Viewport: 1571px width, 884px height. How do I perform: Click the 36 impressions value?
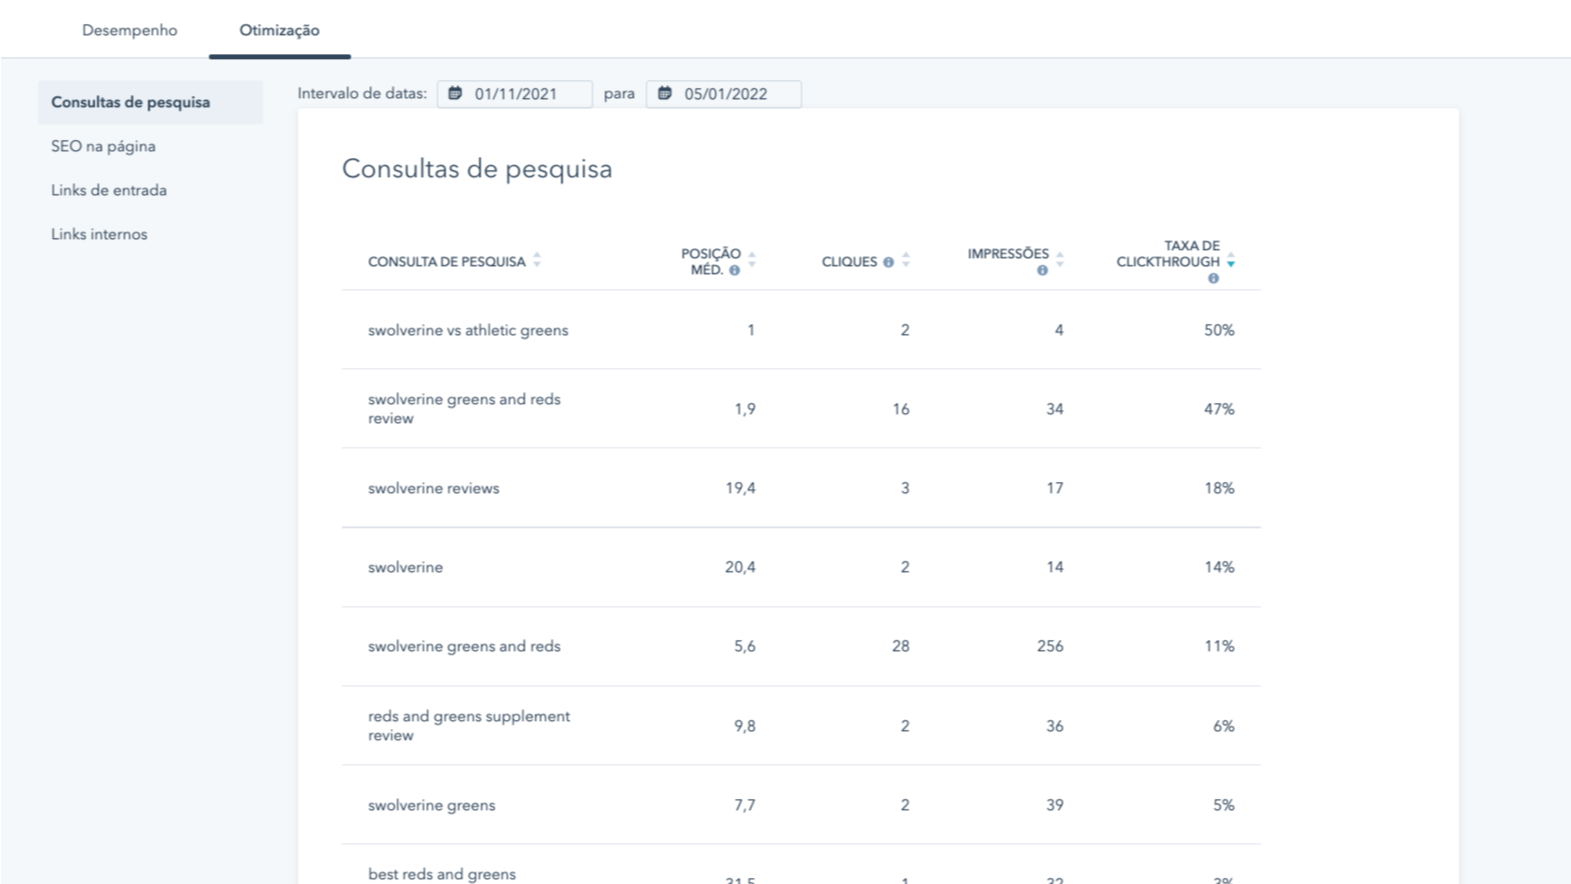pos(1055,726)
